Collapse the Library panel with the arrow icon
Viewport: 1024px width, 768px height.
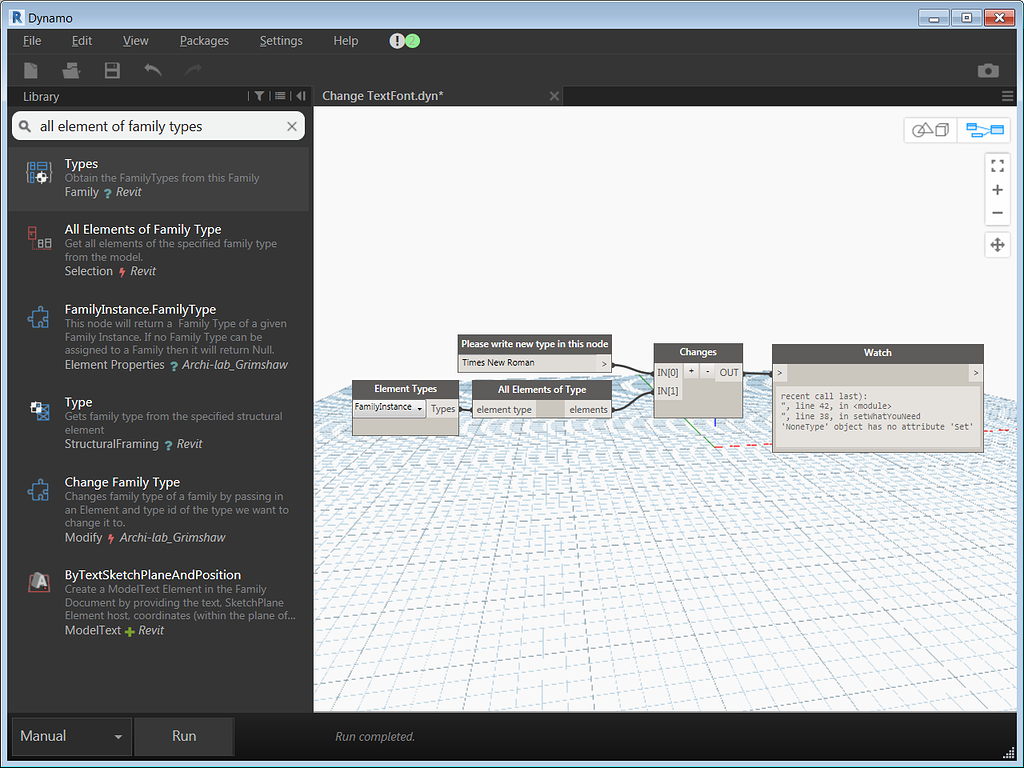point(300,96)
